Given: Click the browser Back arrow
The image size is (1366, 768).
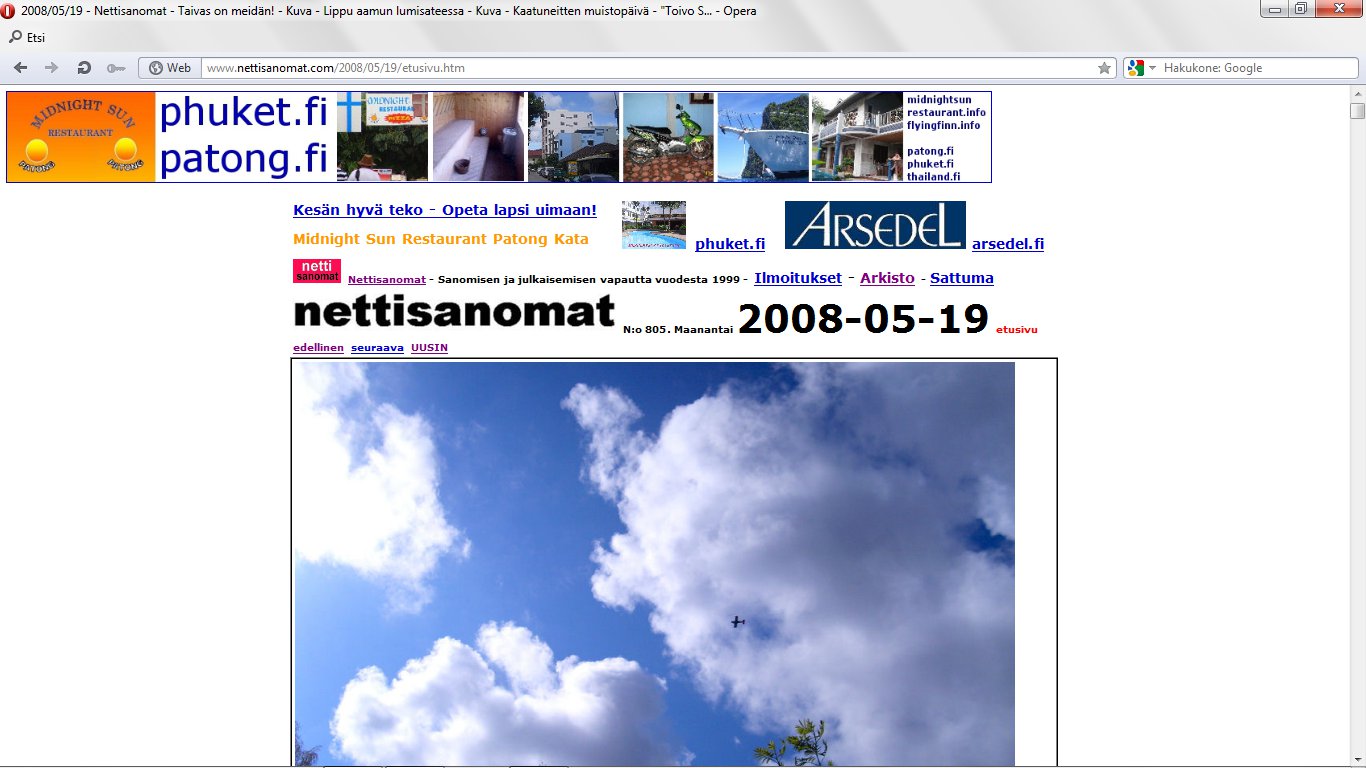Looking at the screenshot, I should [20, 68].
